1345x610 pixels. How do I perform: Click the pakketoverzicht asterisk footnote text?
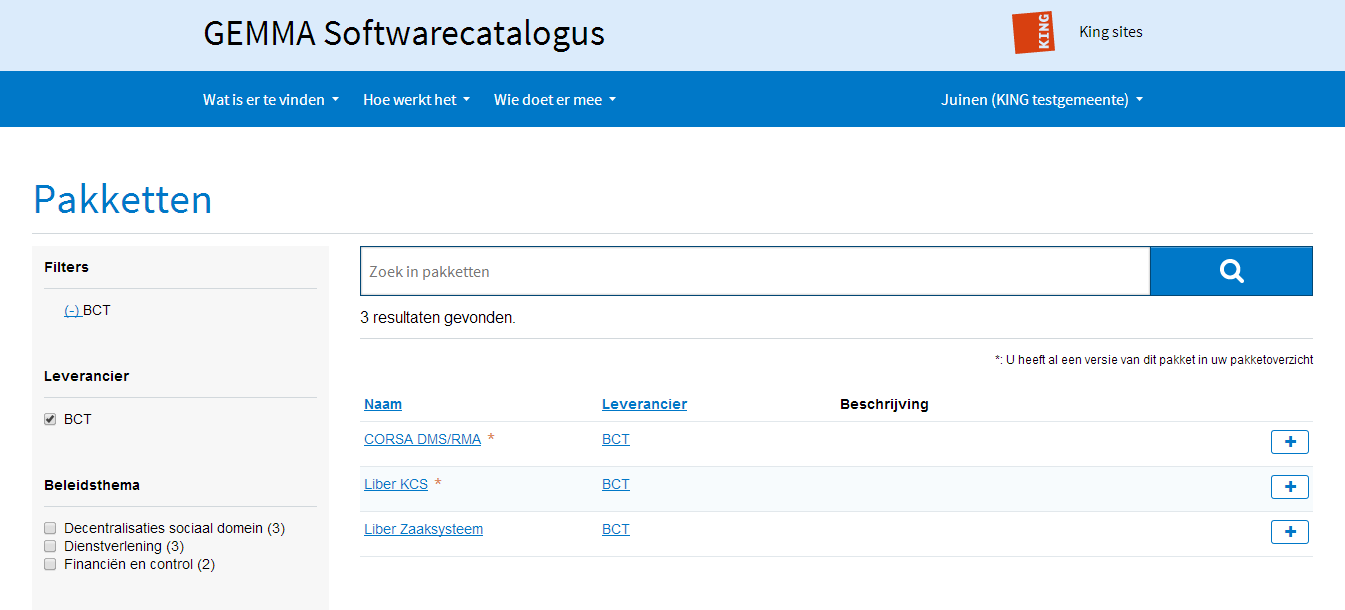click(x=1154, y=360)
